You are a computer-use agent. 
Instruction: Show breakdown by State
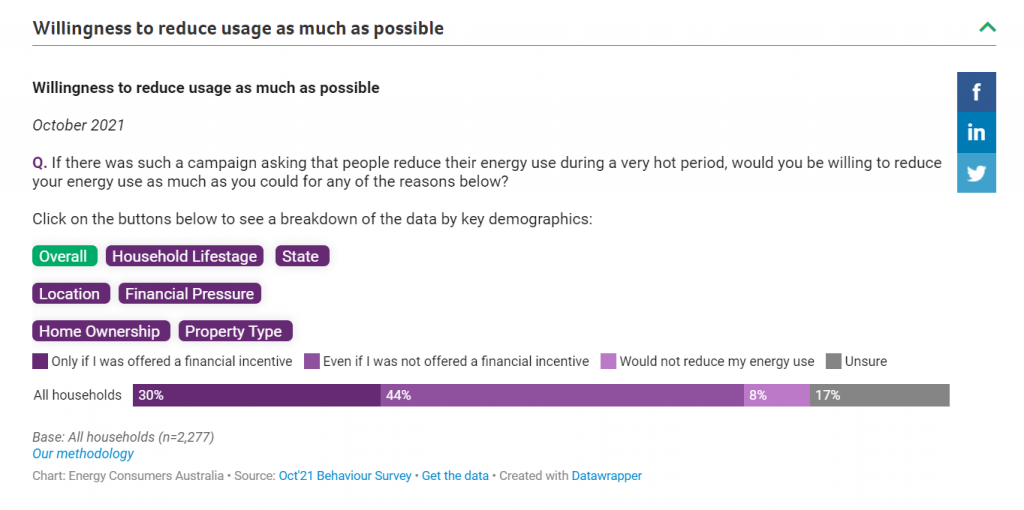302,256
